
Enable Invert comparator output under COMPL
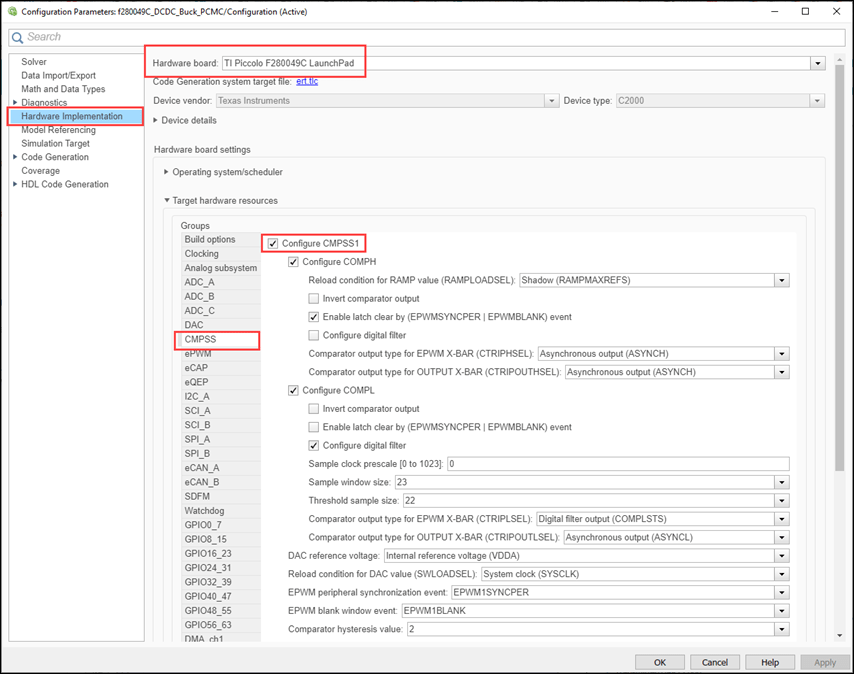pyautogui.click(x=314, y=409)
